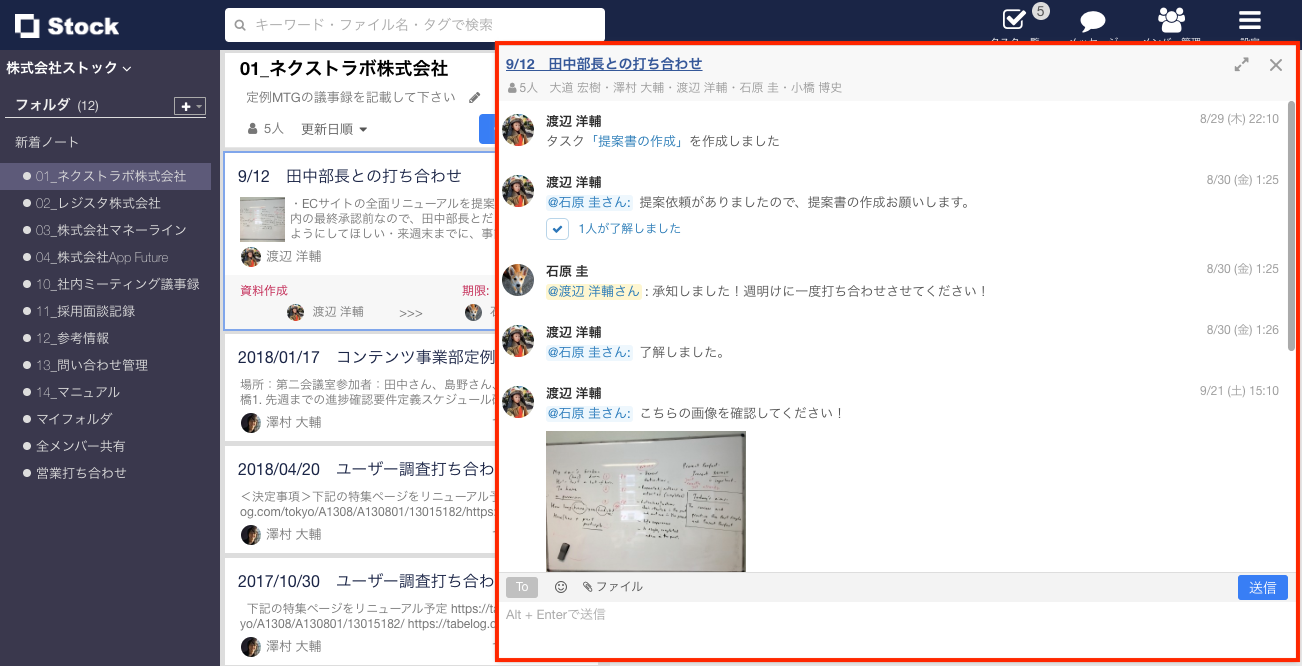Viewport: 1302px width, 666px height.
Task: Edit the note description using the pencil icon
Action: 473,97
